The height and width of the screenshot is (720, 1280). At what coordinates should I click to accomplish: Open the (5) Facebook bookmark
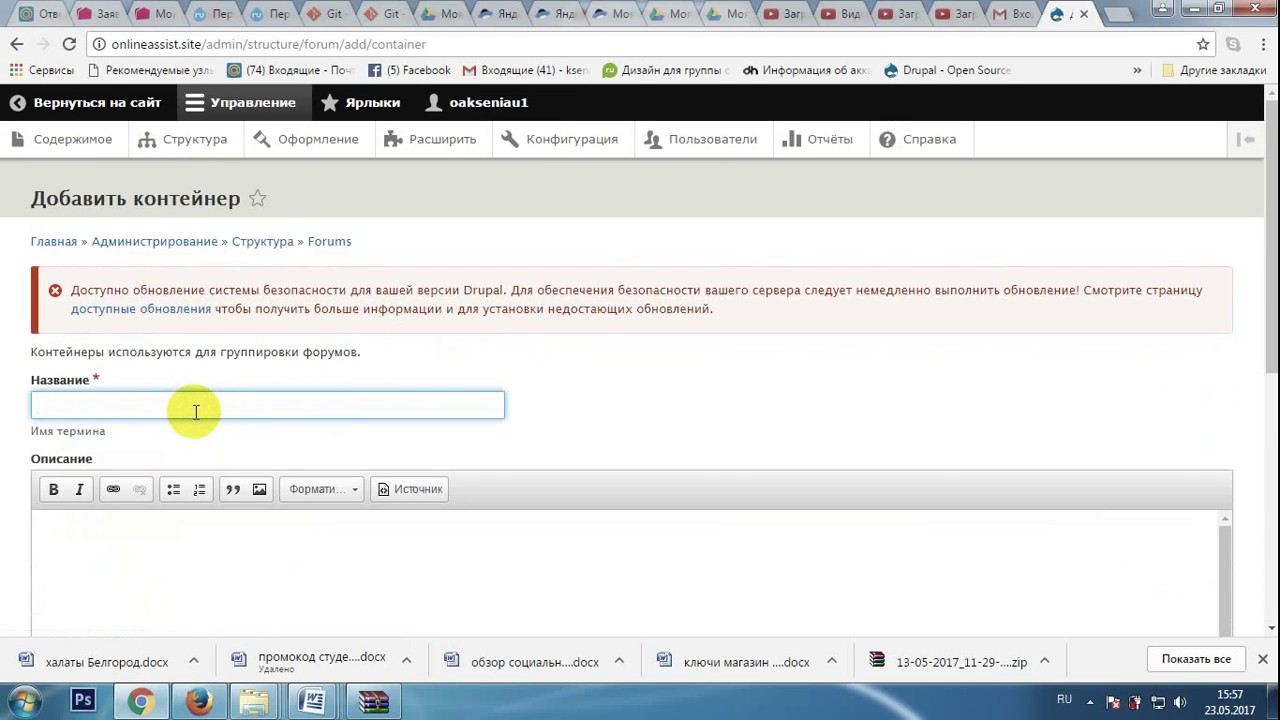(x=410, y=70)
